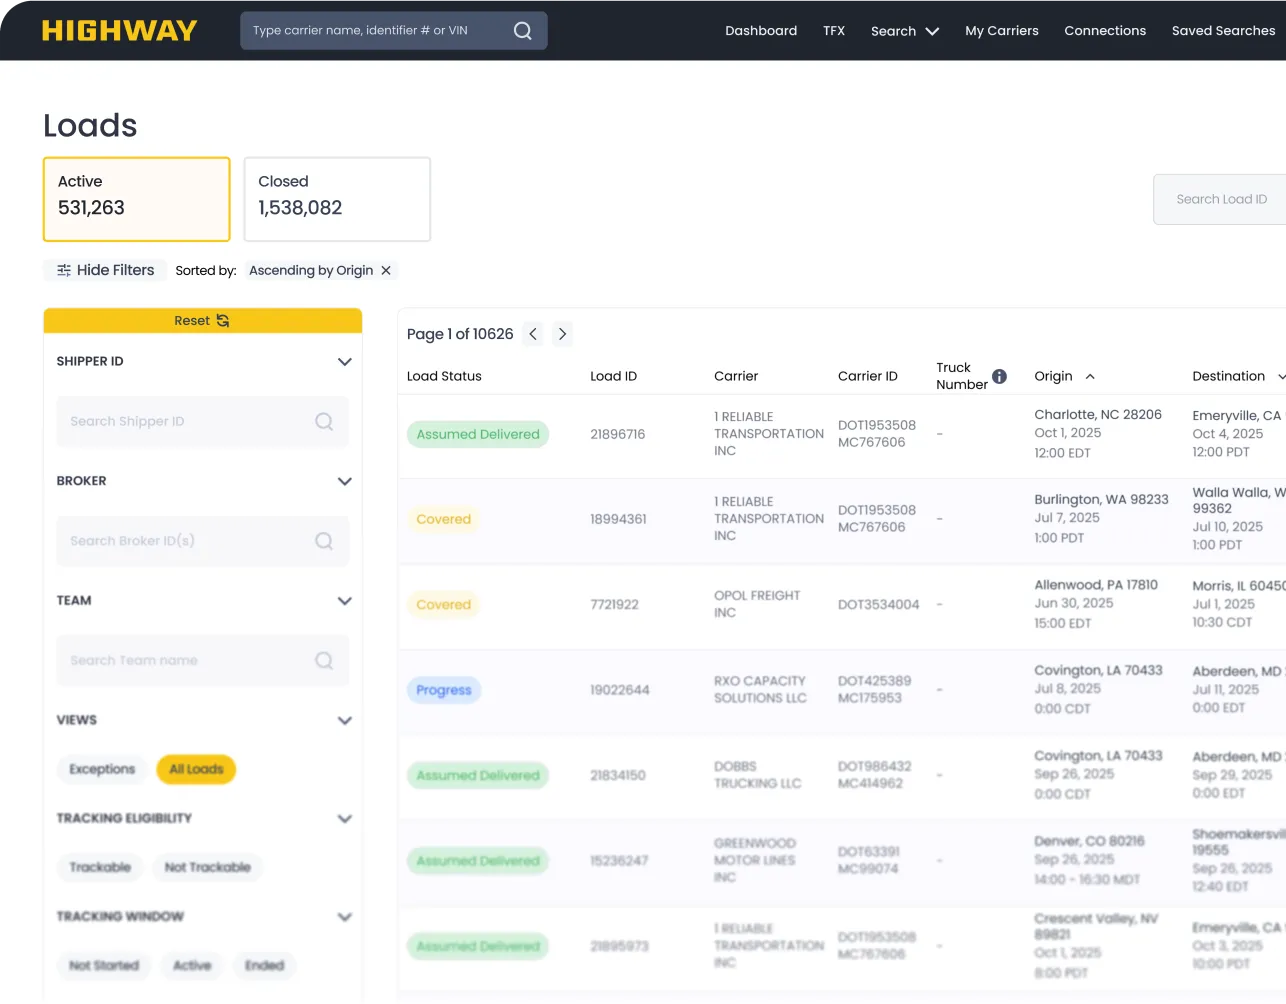Collapse the VIEWS filter section

(345, 720)
